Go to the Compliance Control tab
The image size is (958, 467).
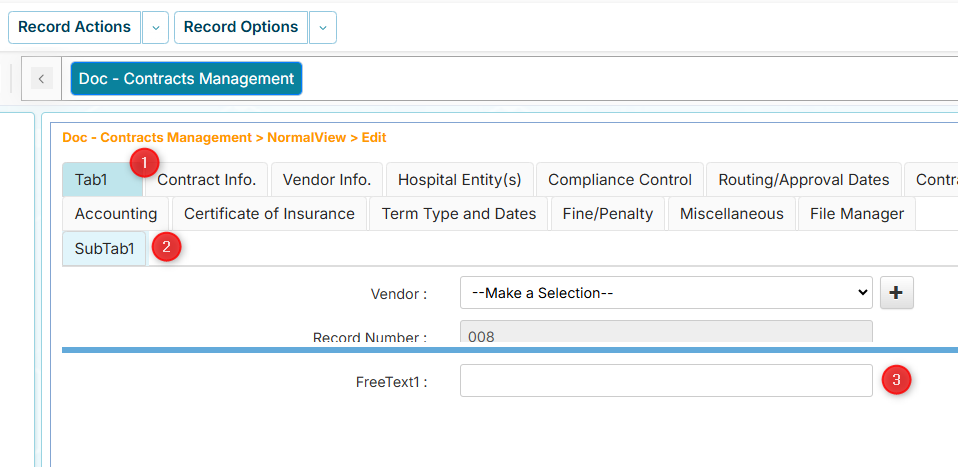[619, 180]
